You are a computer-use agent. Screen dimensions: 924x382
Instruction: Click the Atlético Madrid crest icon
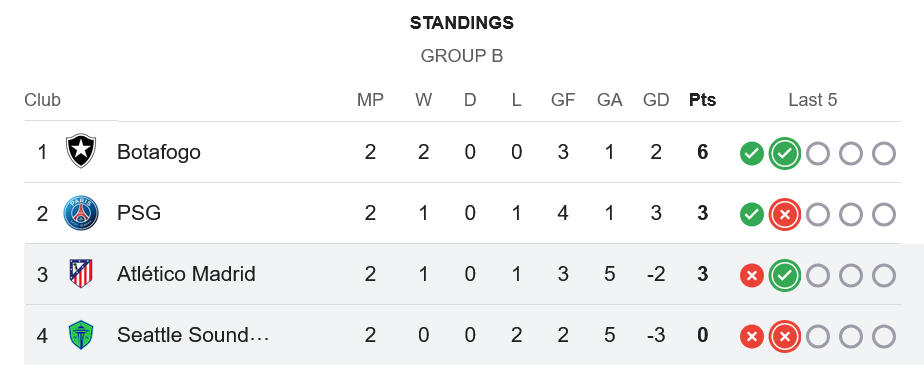(x=81, y=274)
